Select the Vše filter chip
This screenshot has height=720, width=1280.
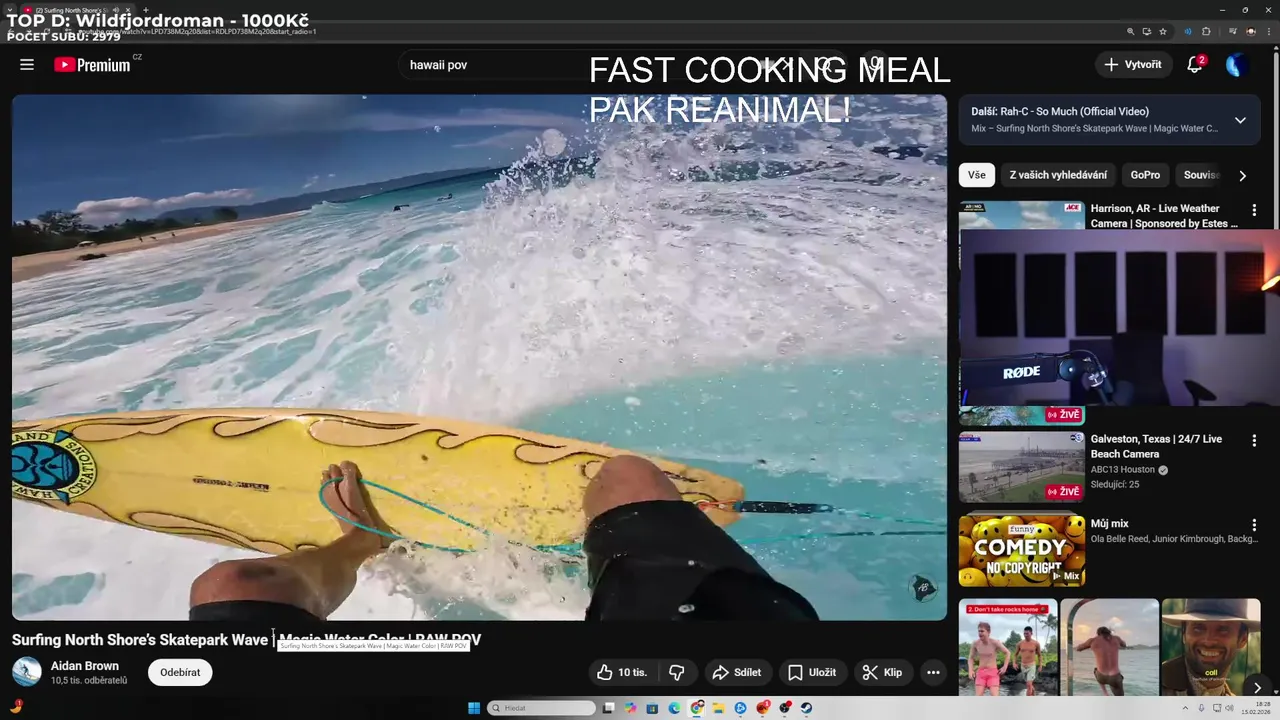click(976, 175)
